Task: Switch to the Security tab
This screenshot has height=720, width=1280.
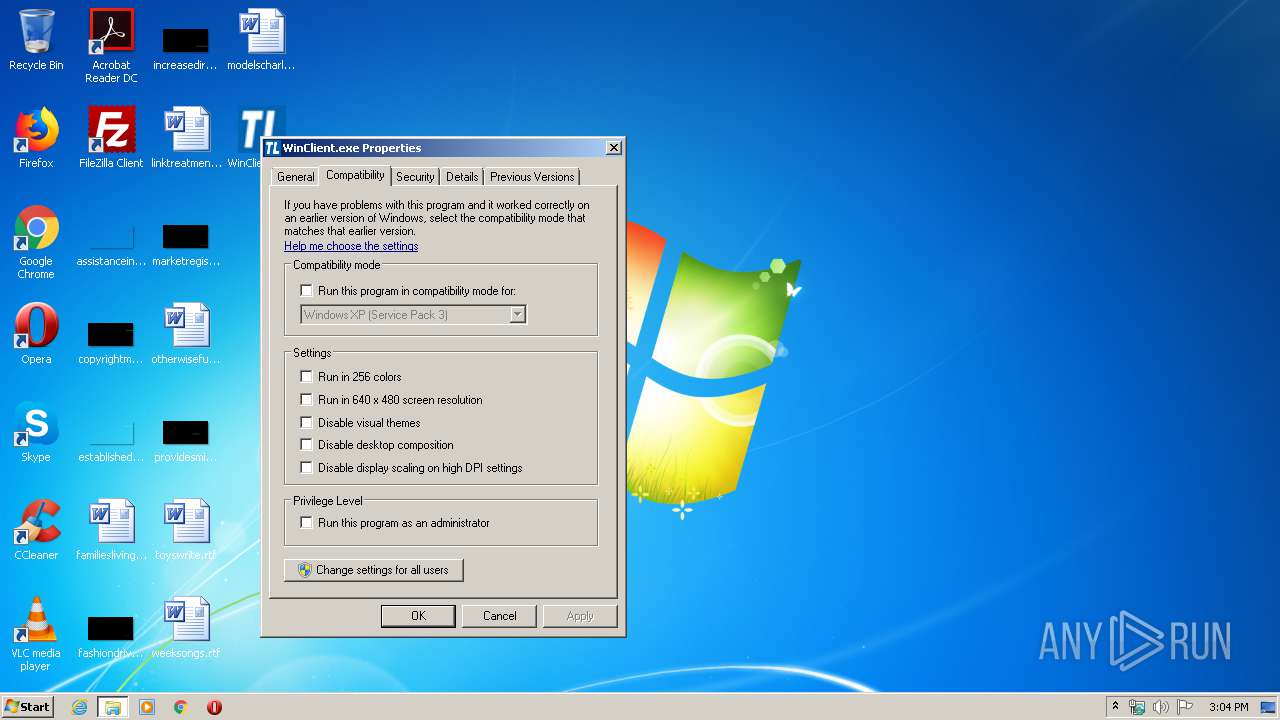Action: 415,177
